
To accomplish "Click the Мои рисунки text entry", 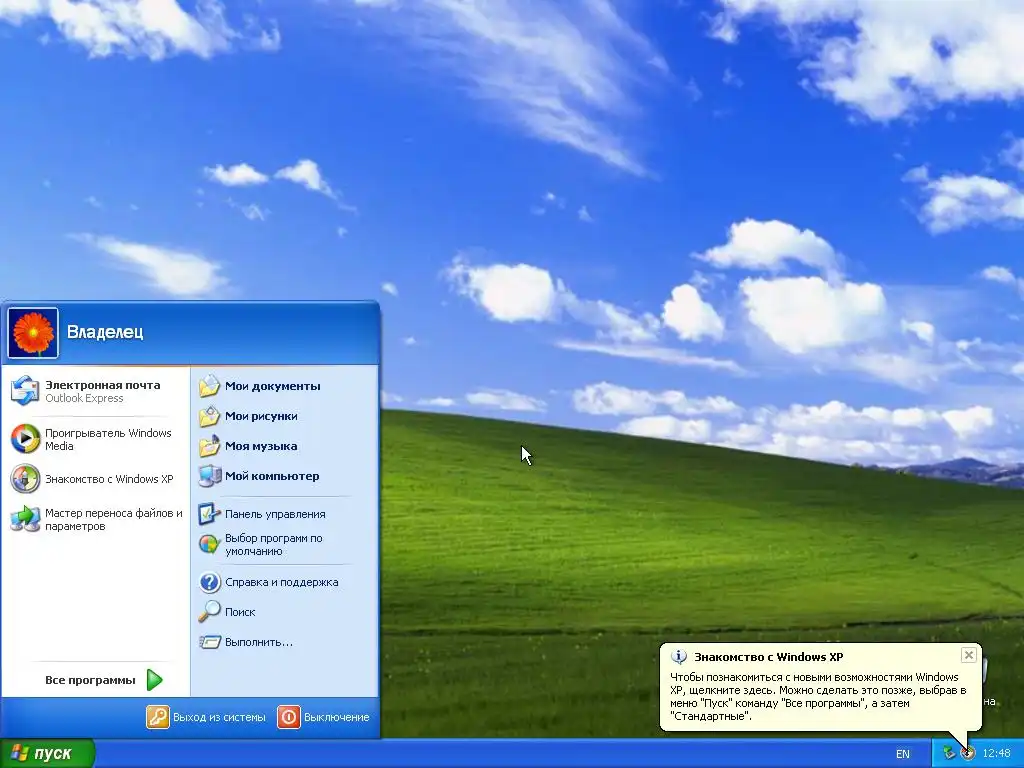I will tap(261, 416).
